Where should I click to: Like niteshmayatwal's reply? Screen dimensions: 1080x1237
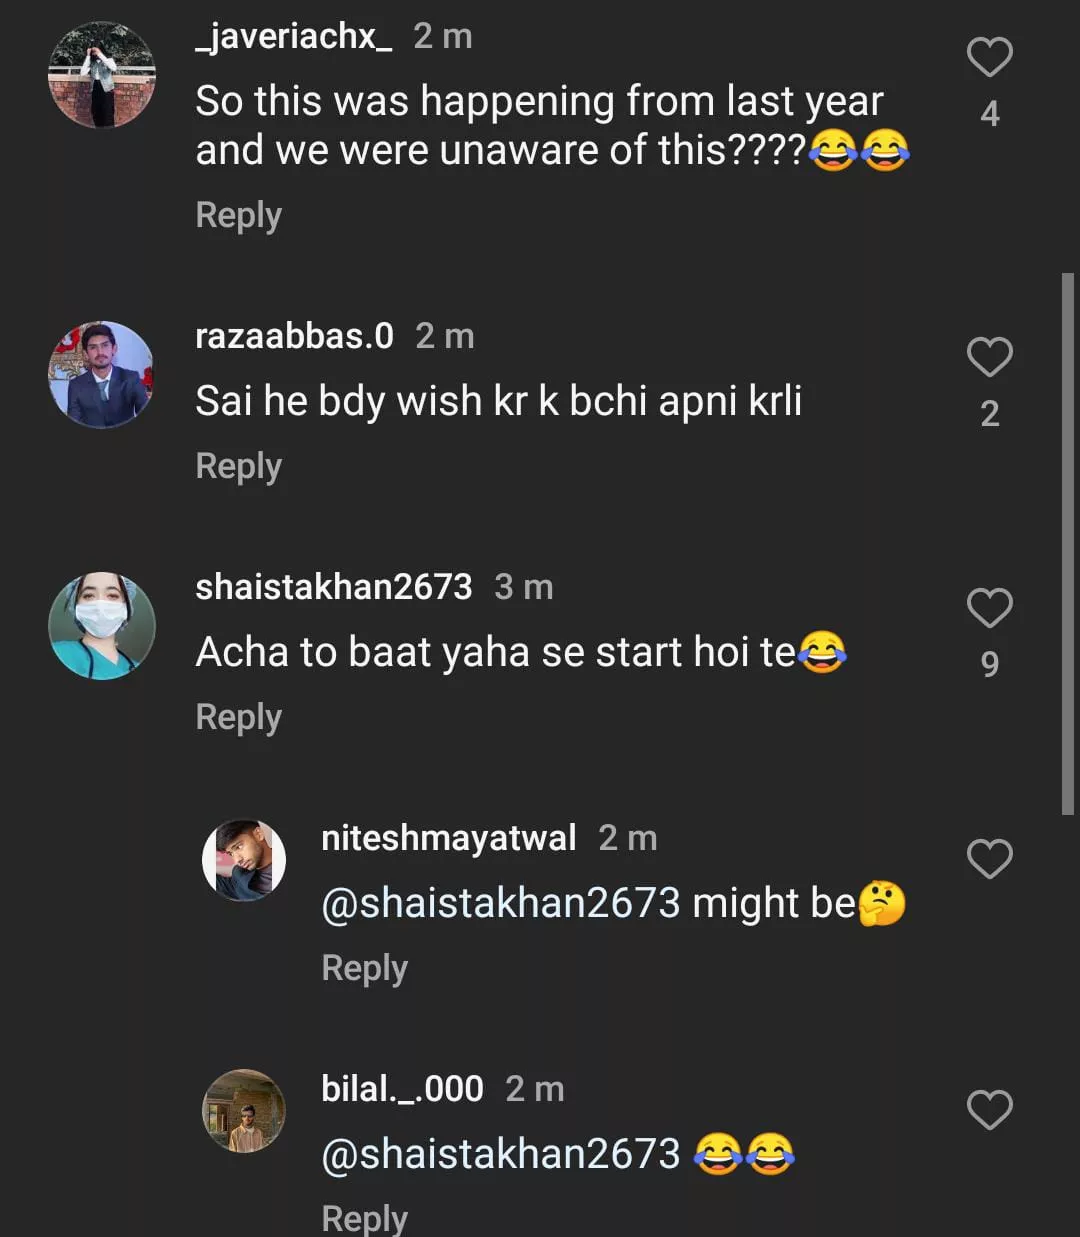click(x=989, y=859)
